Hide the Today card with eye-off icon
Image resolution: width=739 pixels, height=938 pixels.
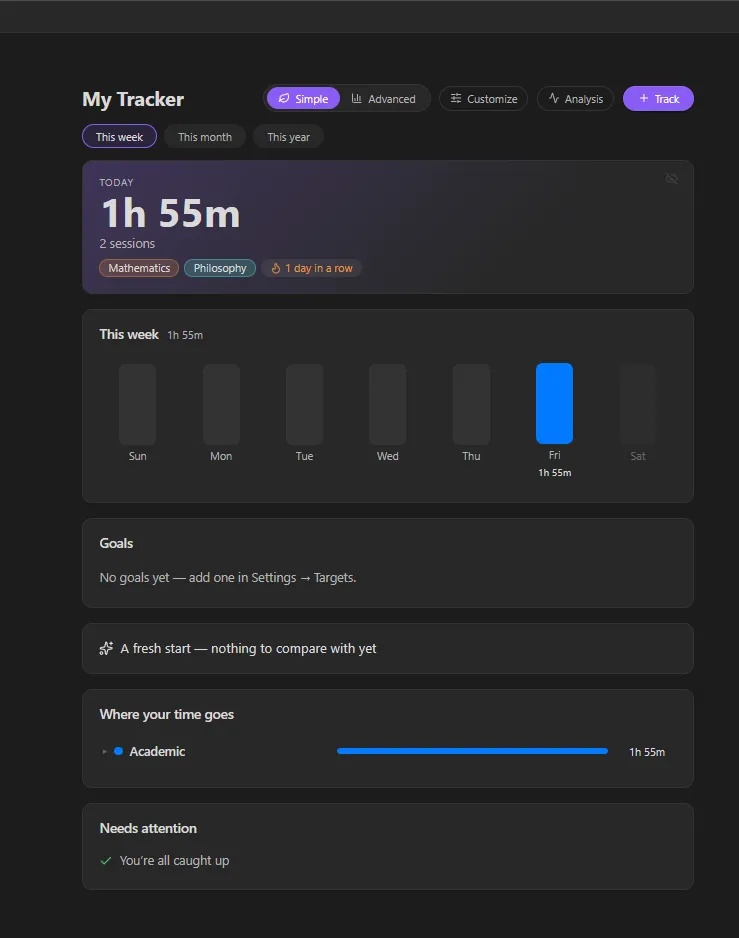coord(671,179)
